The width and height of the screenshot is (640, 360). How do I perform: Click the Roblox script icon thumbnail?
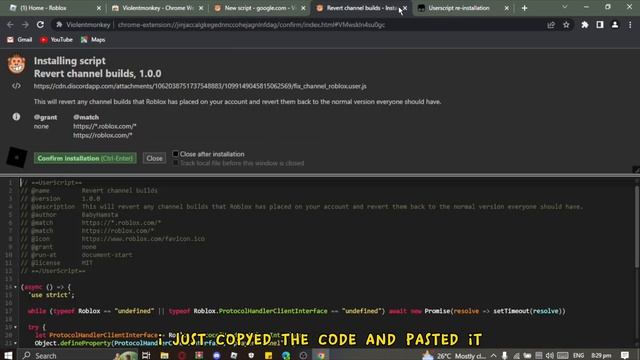click(17, 157)
